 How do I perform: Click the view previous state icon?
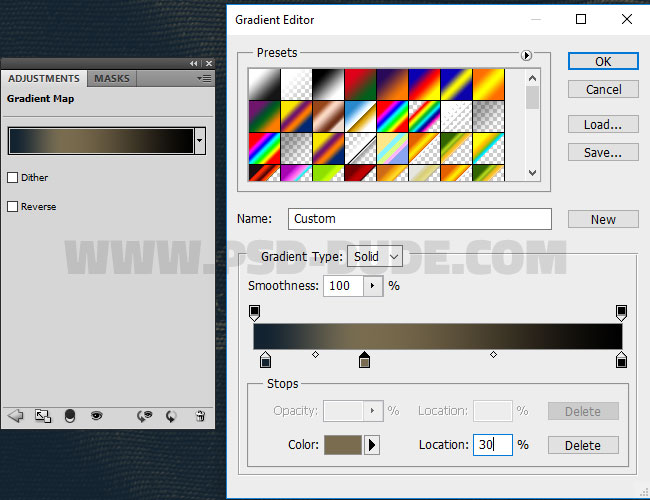(144, 416)
